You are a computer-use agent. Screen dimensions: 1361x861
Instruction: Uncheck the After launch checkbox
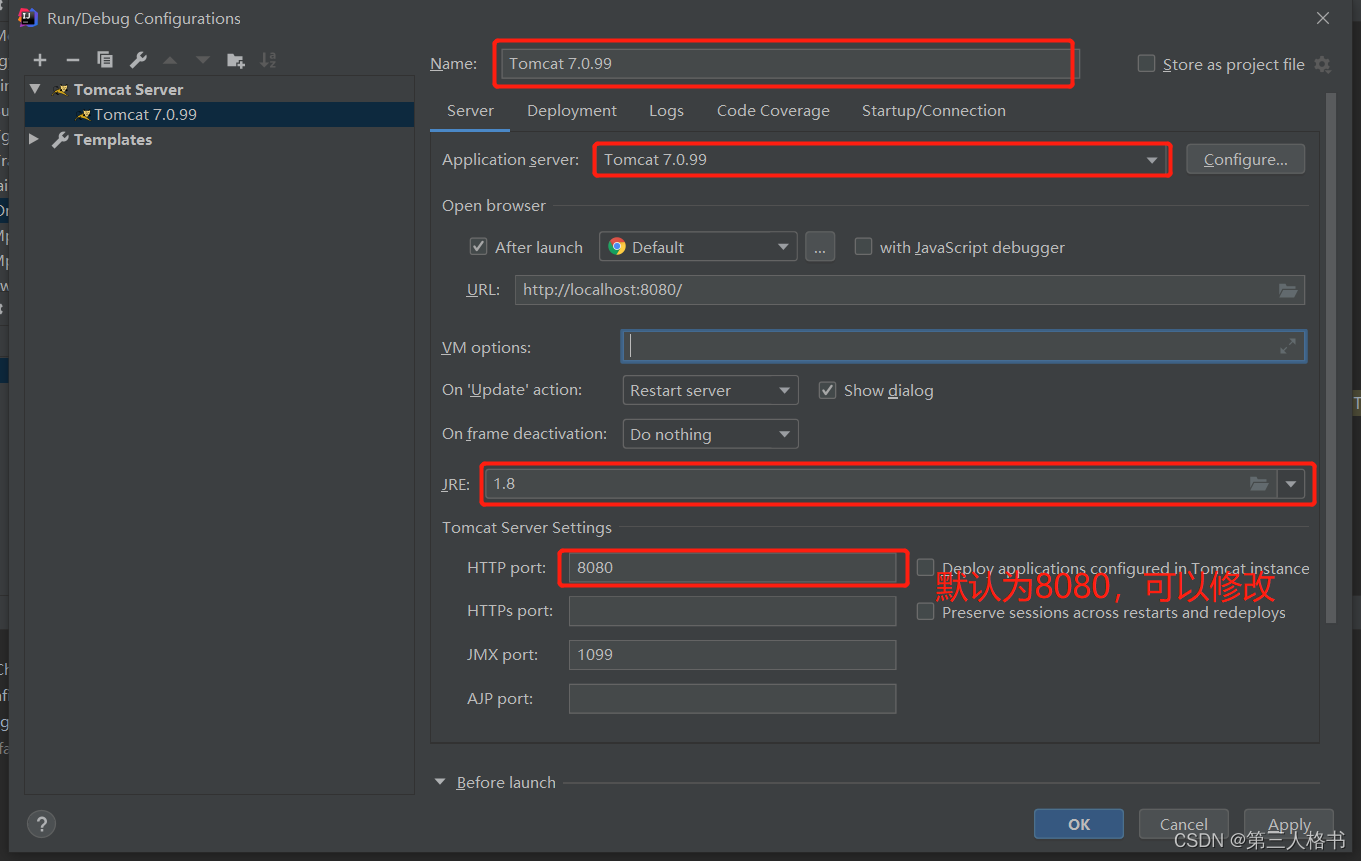coord(478,246)
